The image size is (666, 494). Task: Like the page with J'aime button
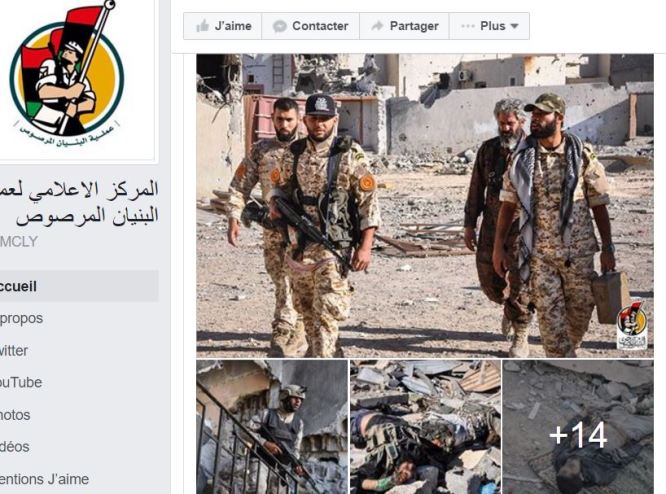pyautogui.click(x=223, y=26)
